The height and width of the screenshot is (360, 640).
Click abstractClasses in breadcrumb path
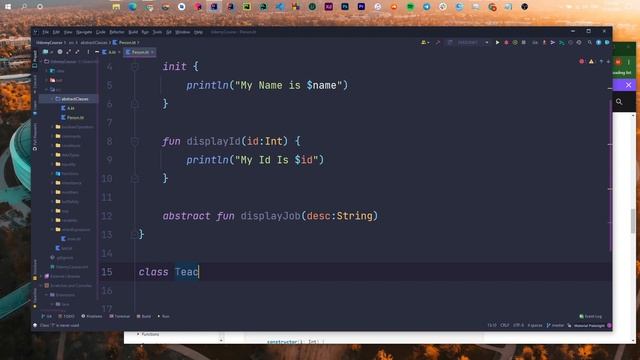pyautogui.click(x=94, y=42)
